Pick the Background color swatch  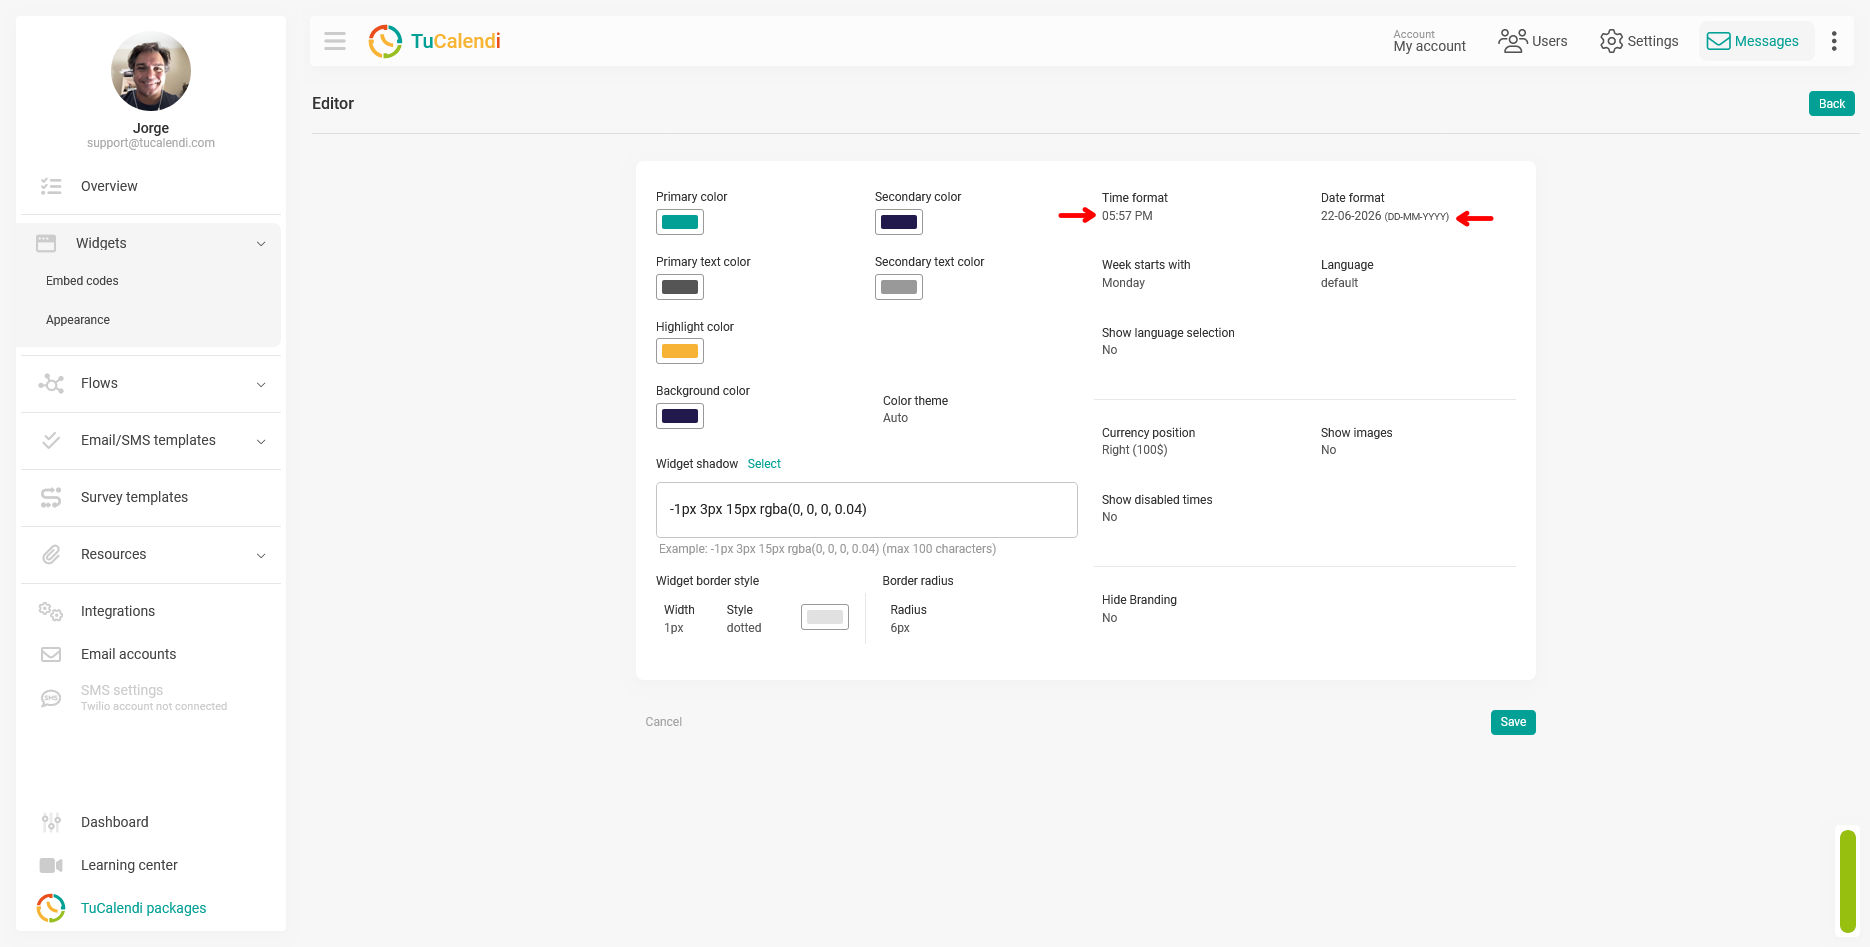(x=680, y=416)
